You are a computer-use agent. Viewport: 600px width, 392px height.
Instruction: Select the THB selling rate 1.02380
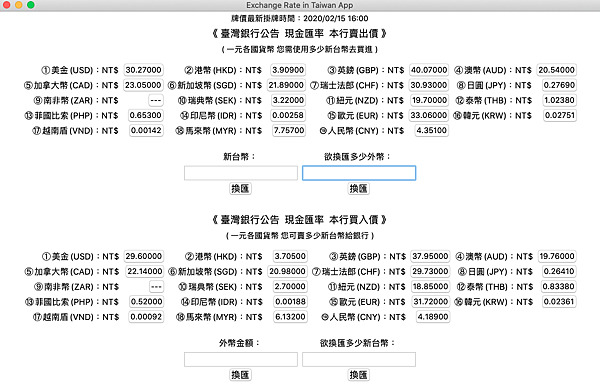click(559, 100)
